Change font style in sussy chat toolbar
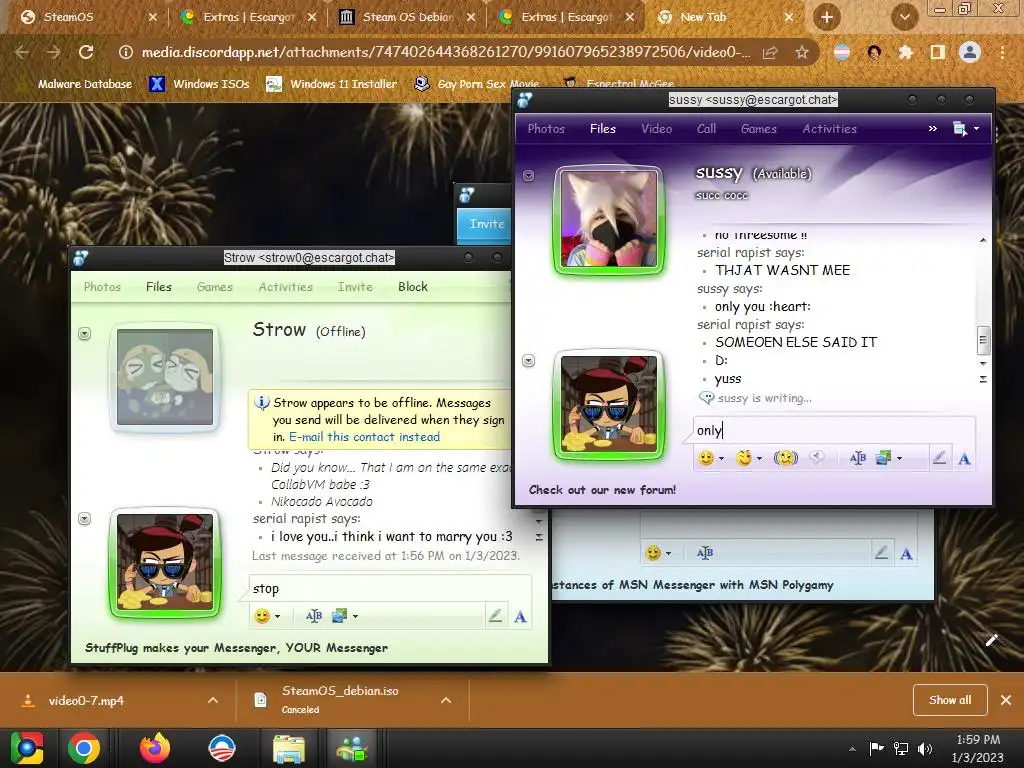1024x768 pixels. click(x=857, y=458)
